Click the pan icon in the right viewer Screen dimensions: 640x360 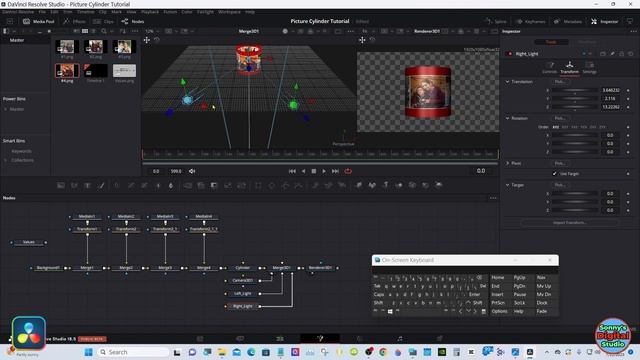click(x=362, y=40)
